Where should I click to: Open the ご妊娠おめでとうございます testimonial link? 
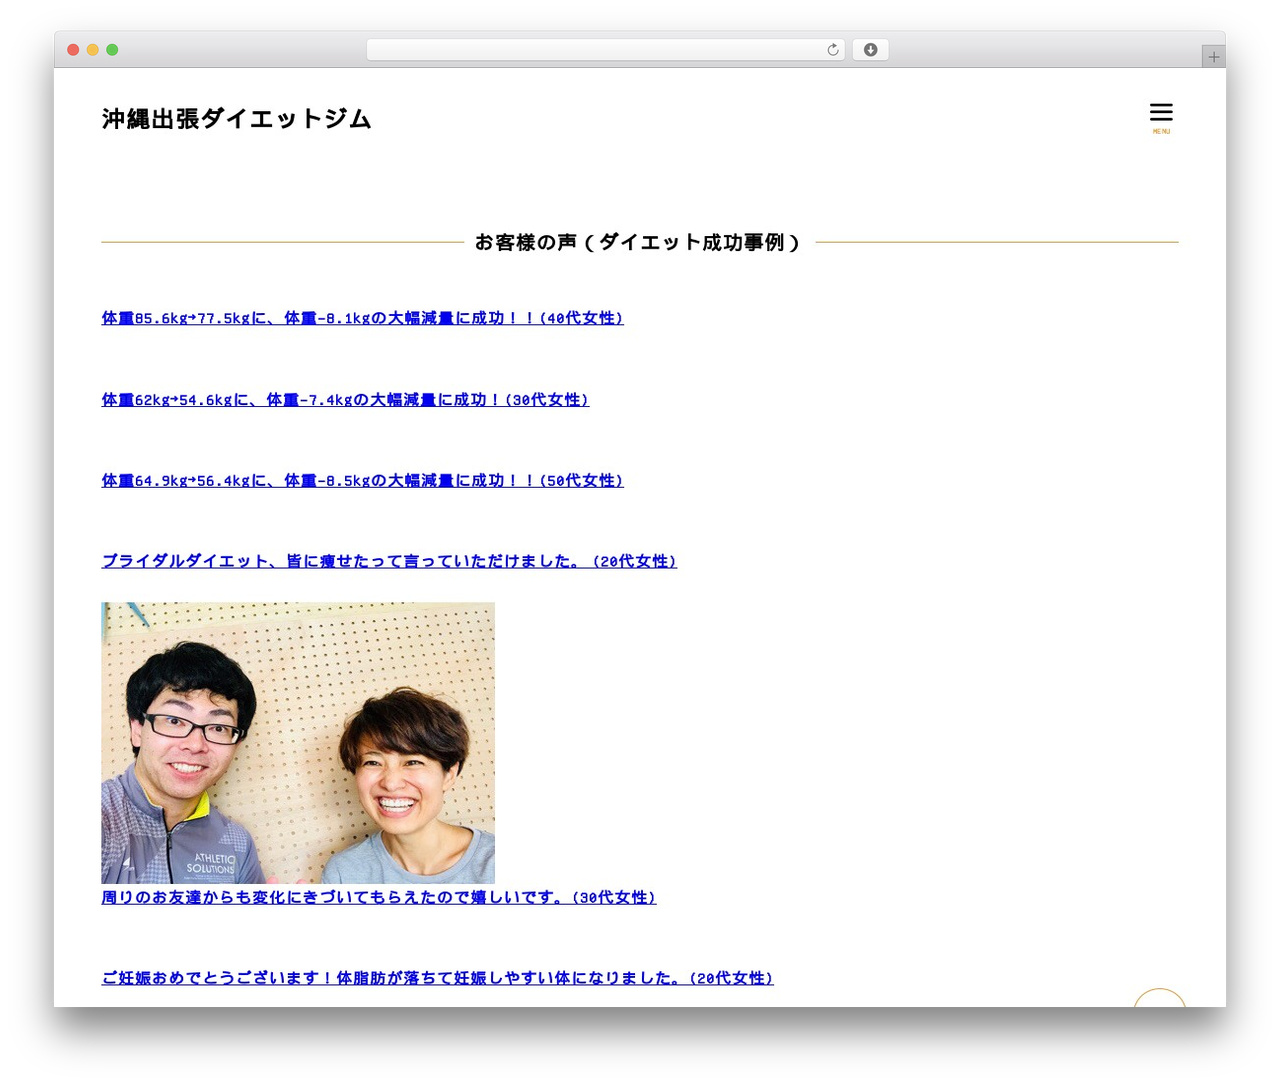click(437, 978)
